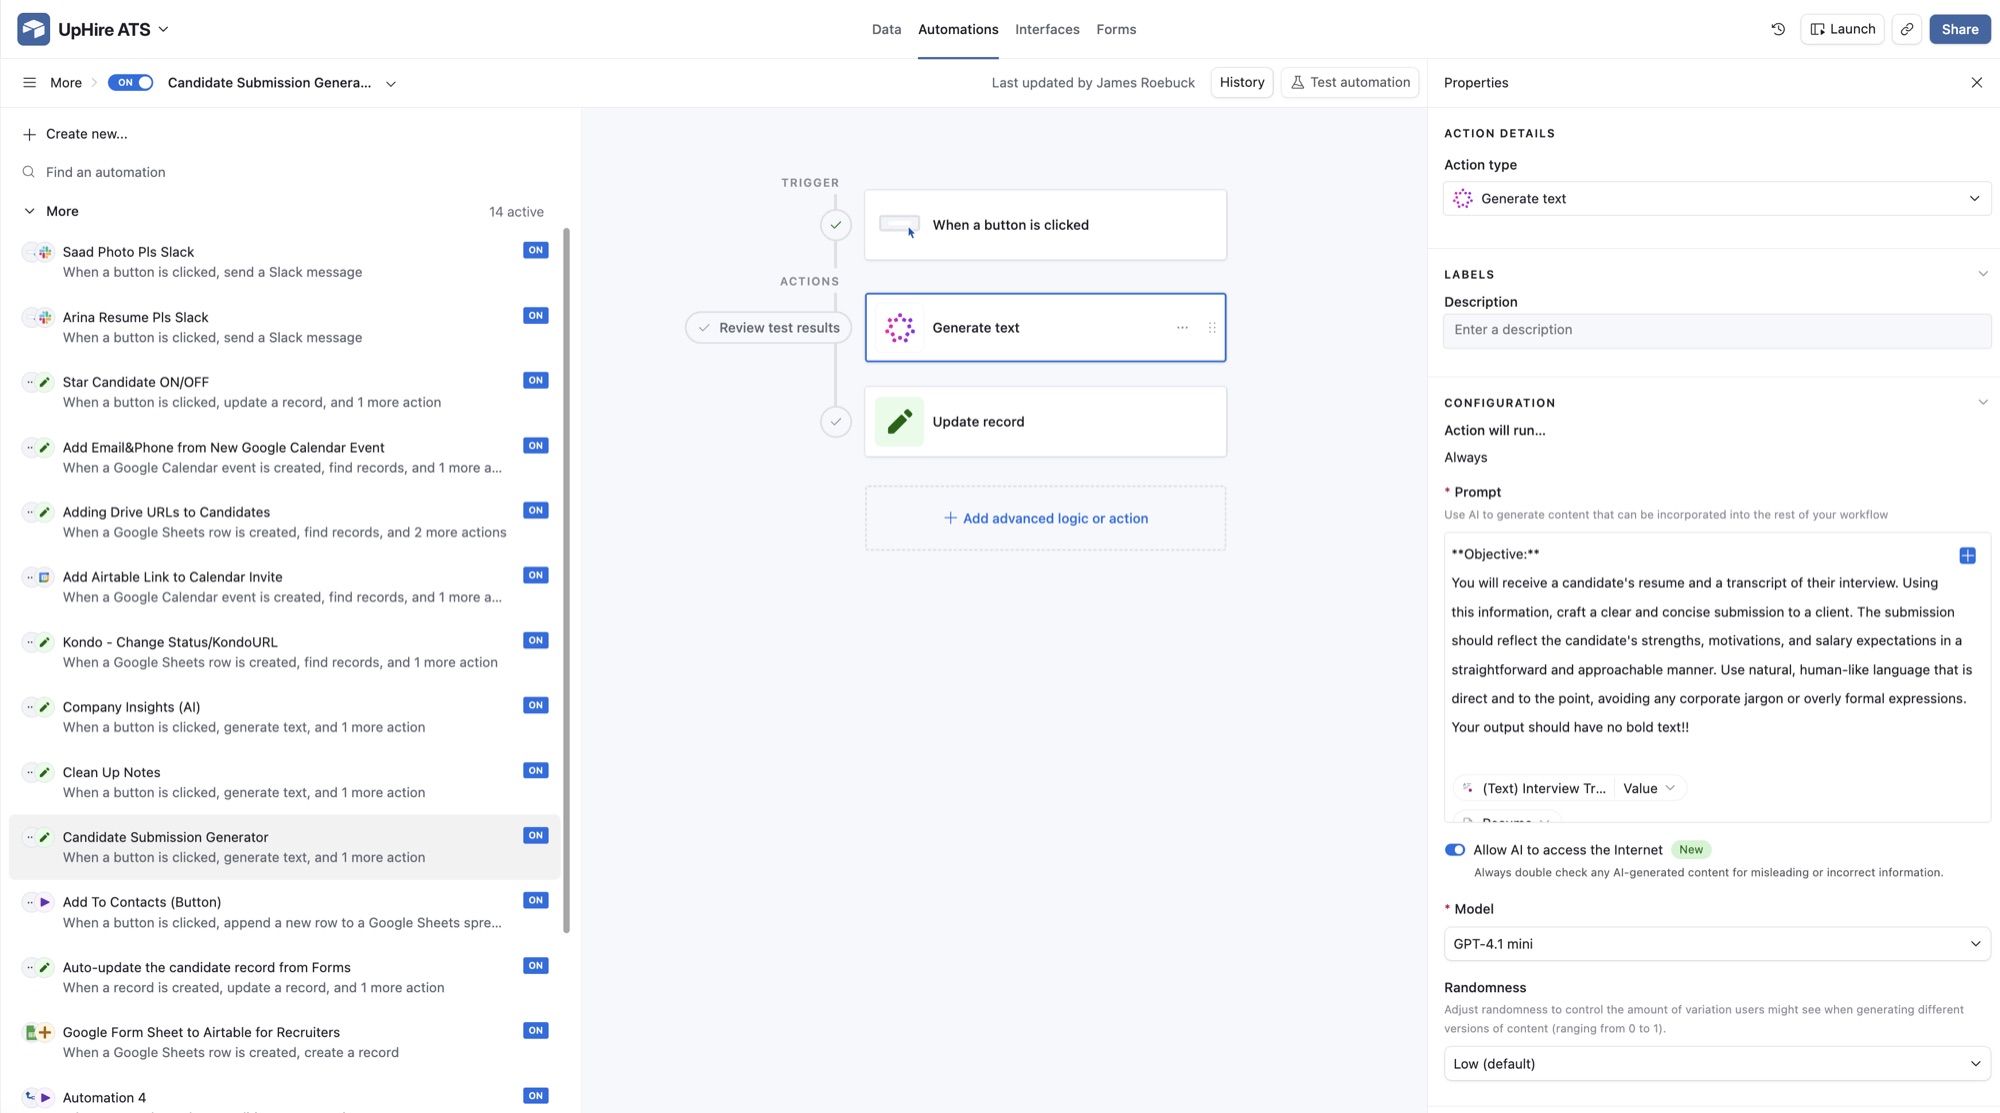
Task: Click the Launch button
Action: click(x=1842, y=29)
